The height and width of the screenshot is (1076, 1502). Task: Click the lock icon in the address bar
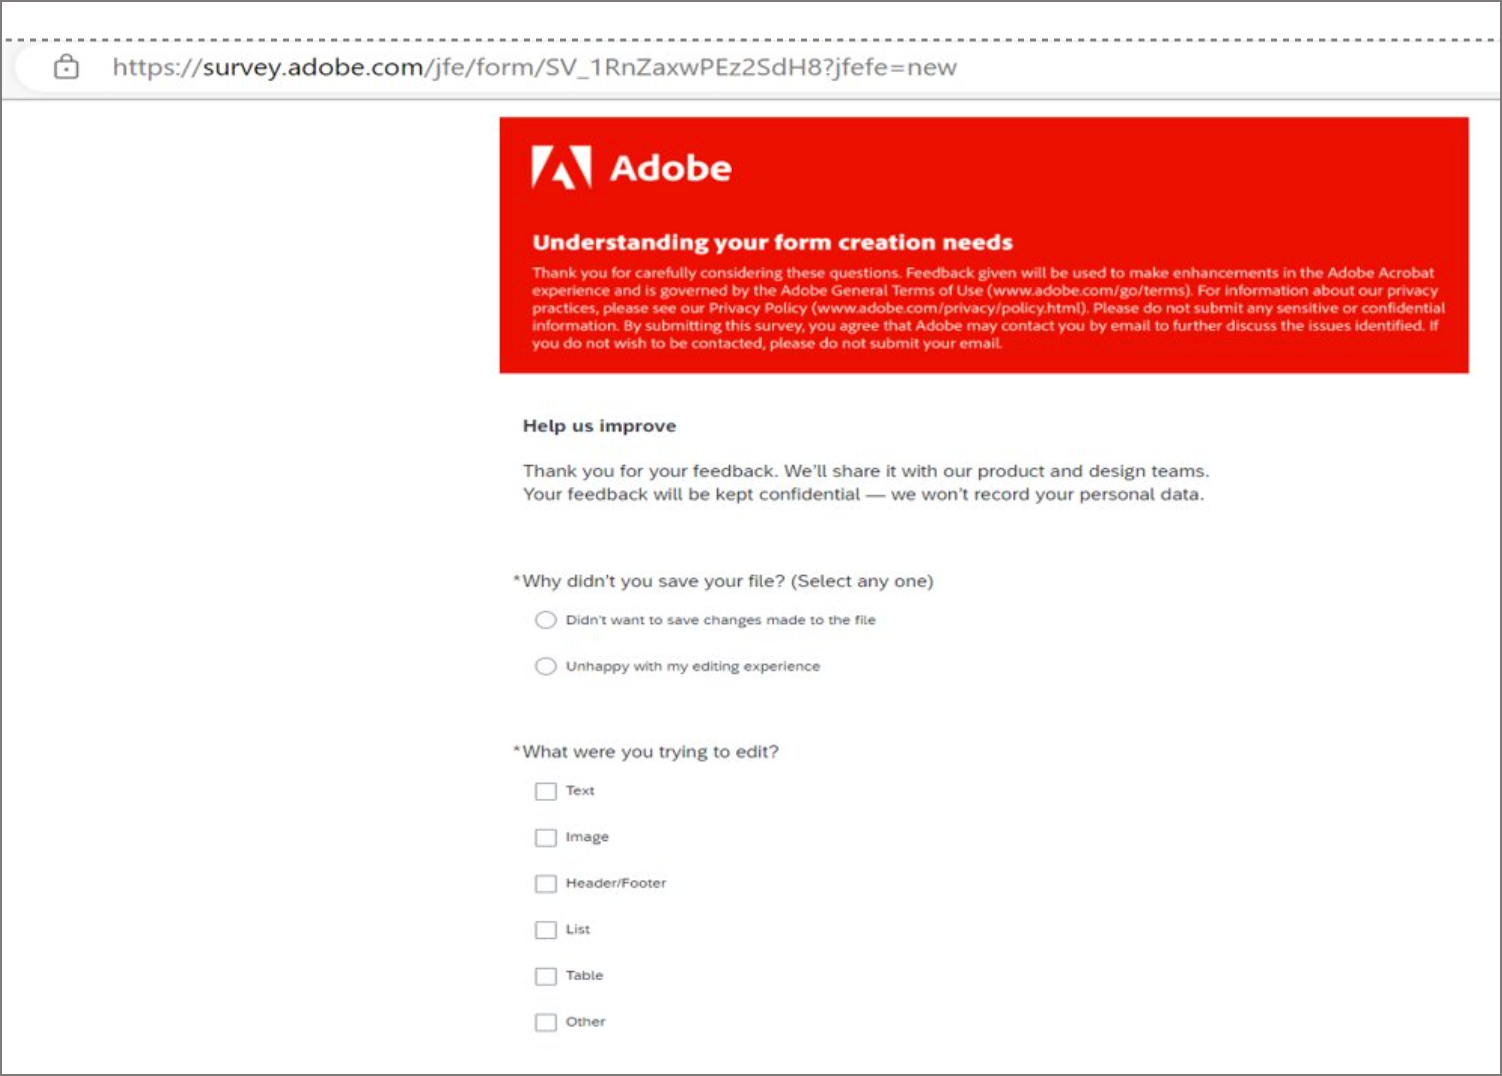66,67
